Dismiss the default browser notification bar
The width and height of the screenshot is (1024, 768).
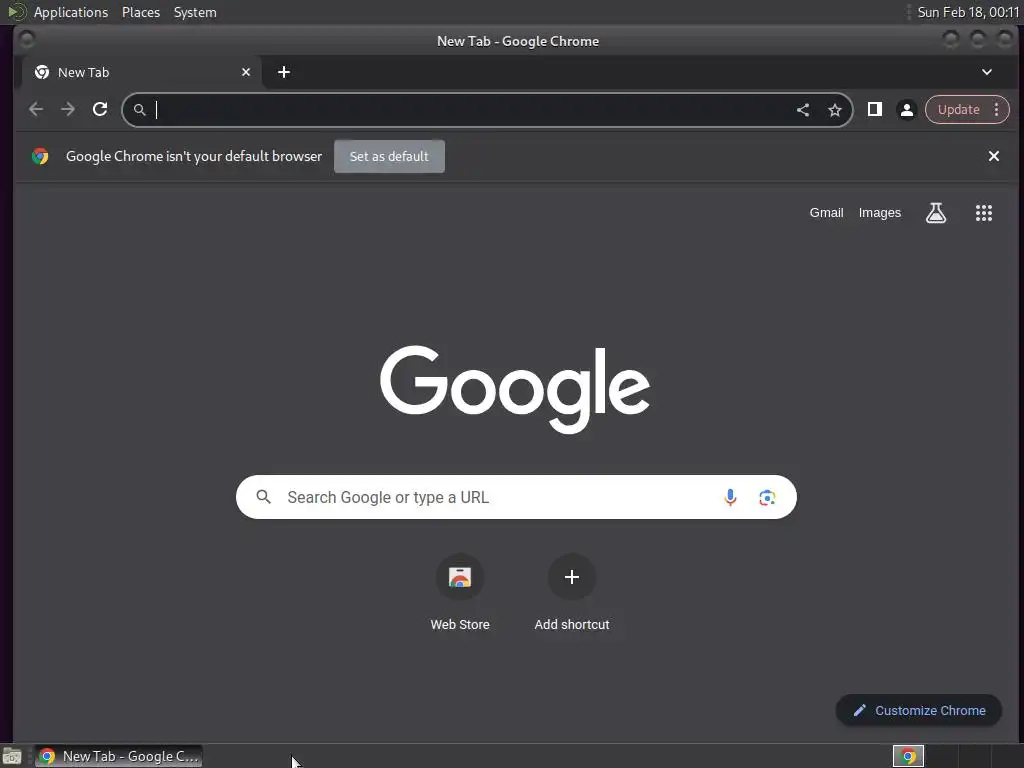pos(994,156)
